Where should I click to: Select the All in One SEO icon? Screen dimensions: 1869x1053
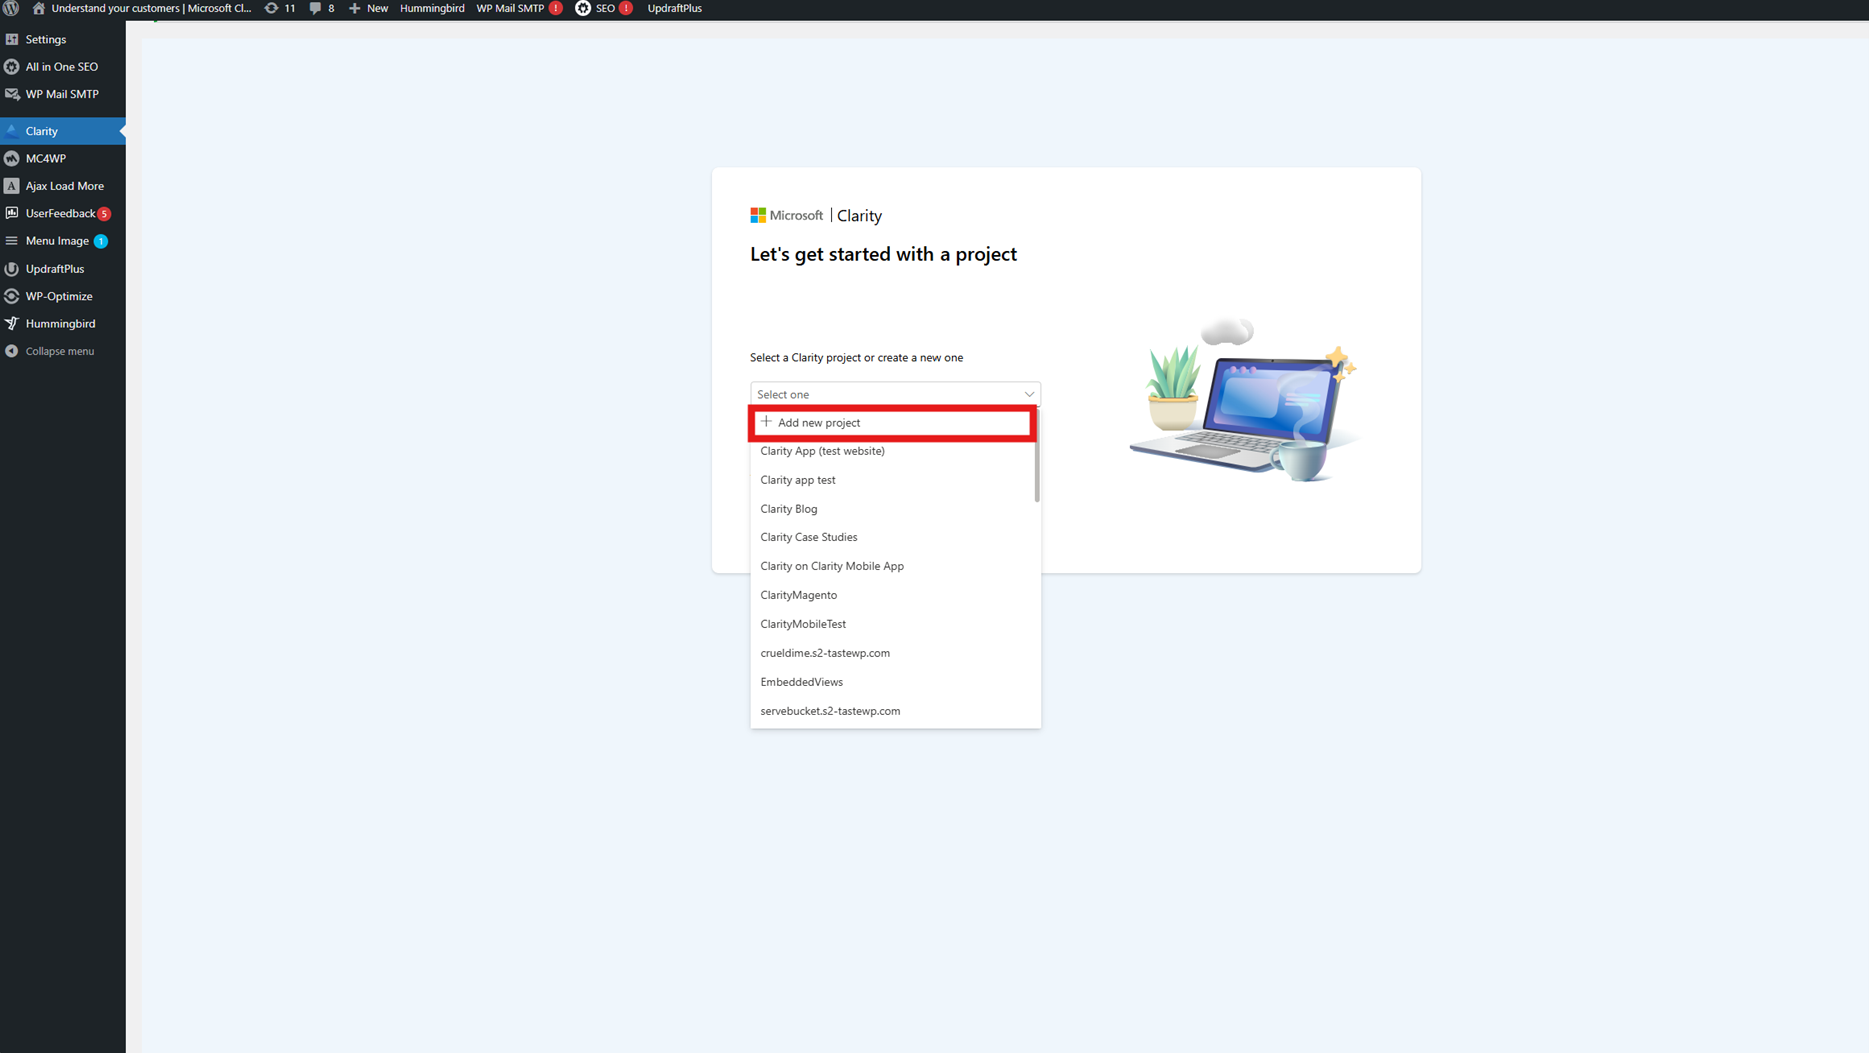[12, 66]
